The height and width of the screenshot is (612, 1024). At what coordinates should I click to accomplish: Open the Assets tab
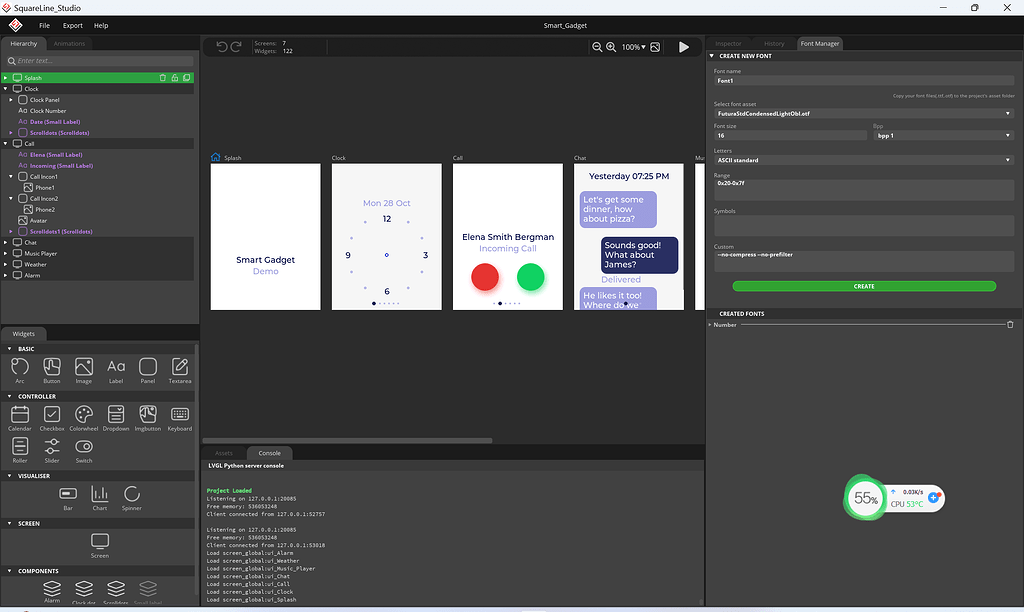click(224, 453)
